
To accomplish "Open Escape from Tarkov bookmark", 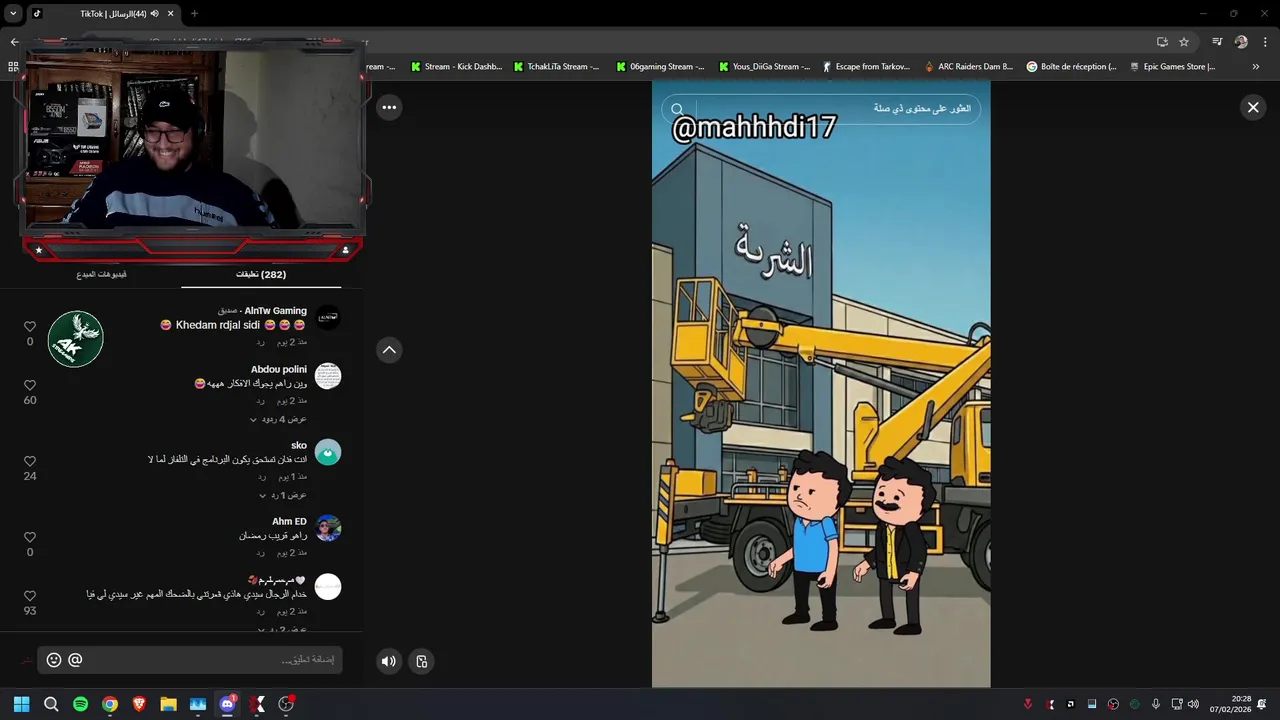I will point(866,67).
